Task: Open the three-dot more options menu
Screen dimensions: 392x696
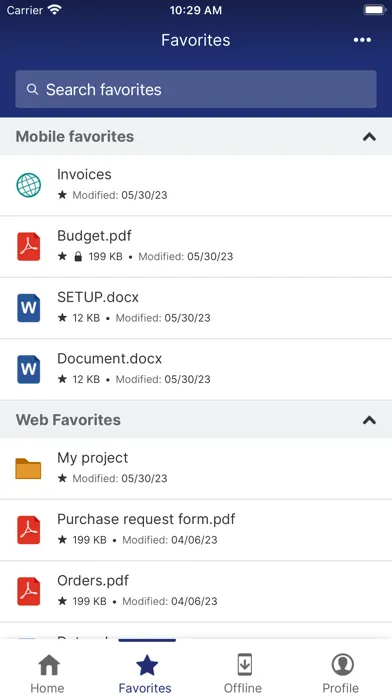Action: tap(362, 40)
